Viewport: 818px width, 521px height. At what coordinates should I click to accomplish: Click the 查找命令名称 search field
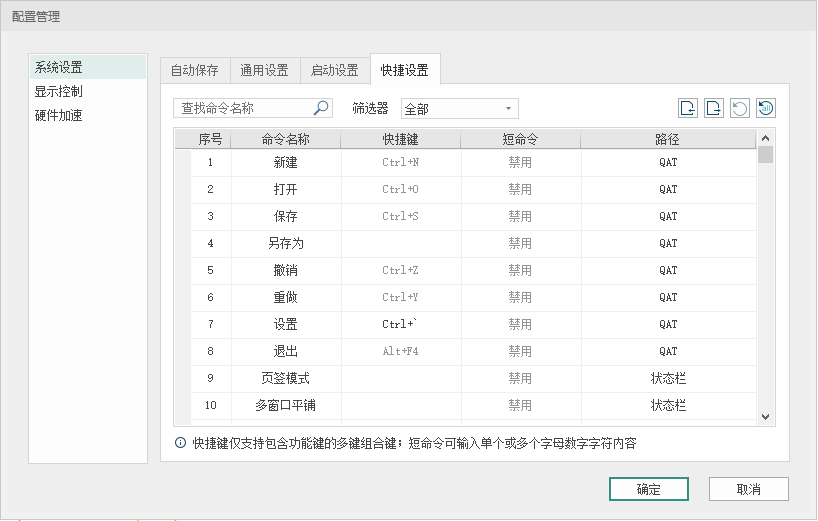tap(245, 108)
